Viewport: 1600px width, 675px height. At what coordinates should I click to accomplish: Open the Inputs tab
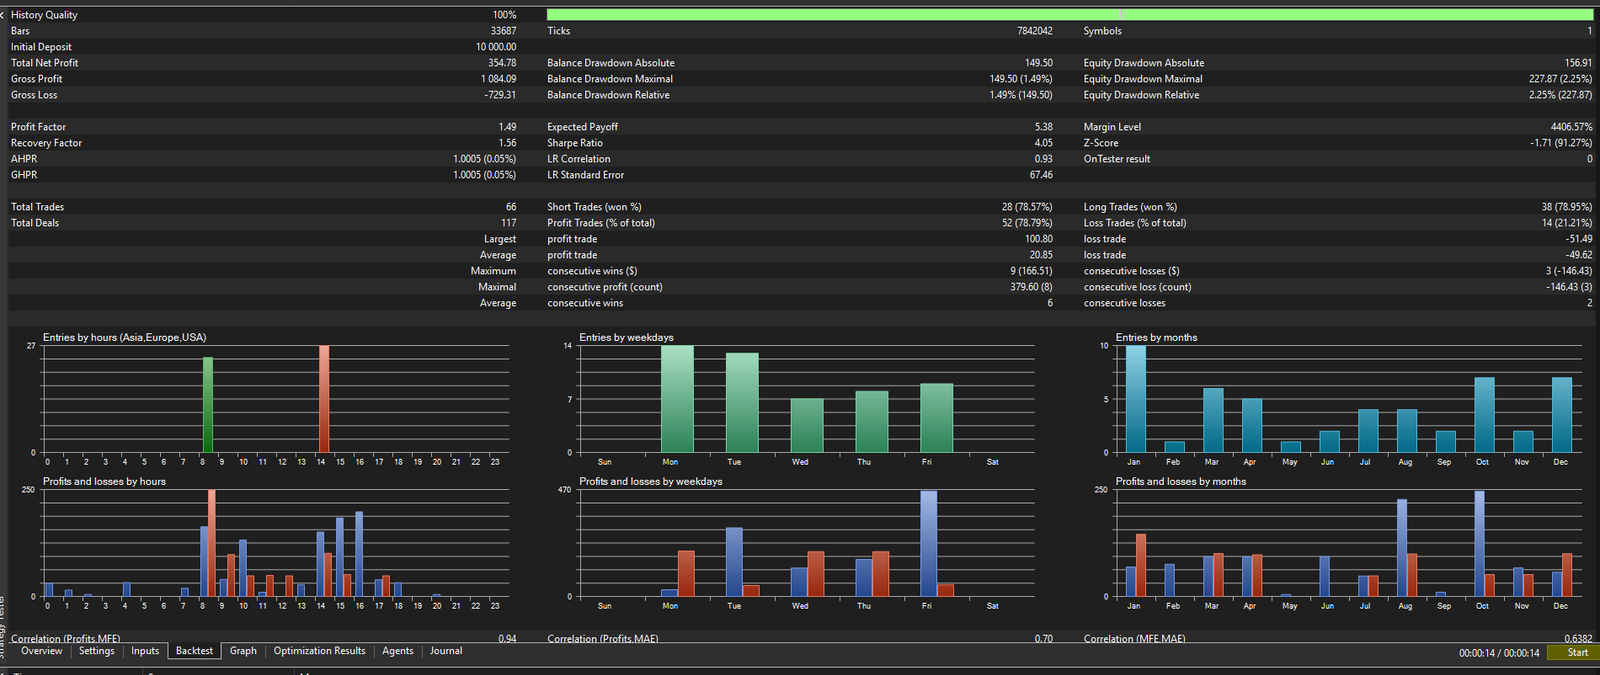click(x=145, y=651)
